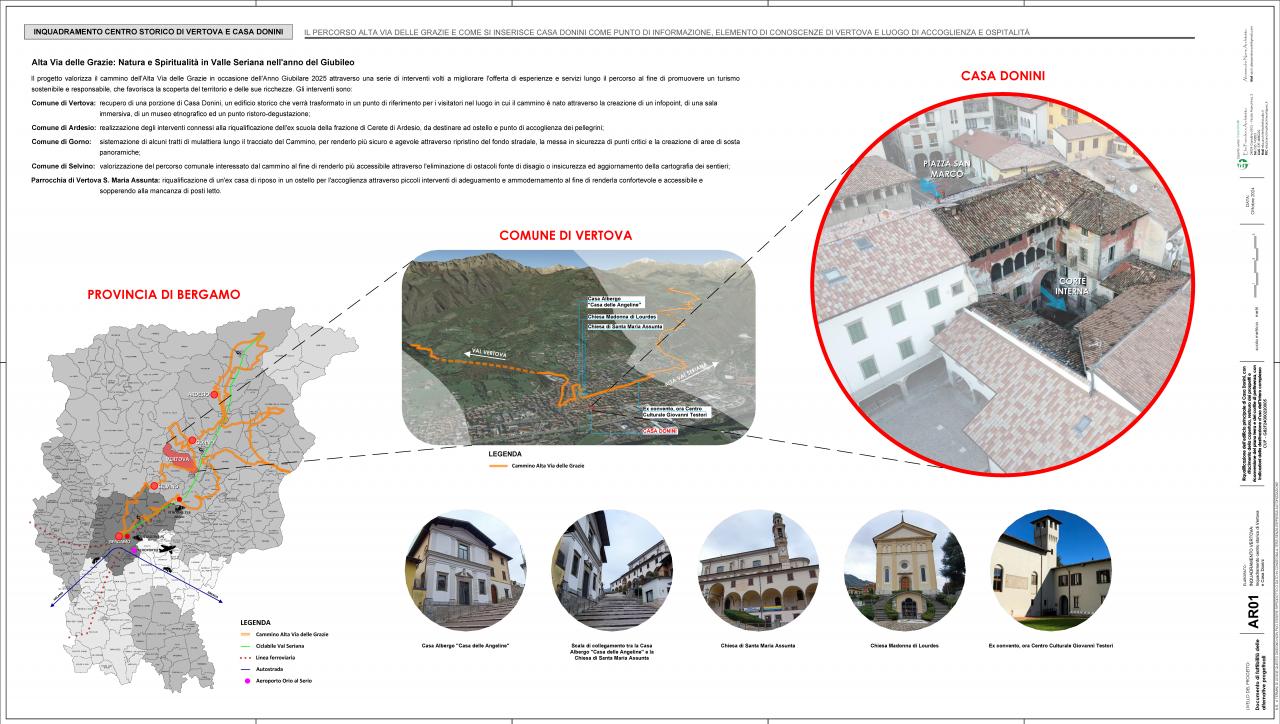Click the red highlighted Vertova area on the map
Screen dimensions: 1280x724
180,458
